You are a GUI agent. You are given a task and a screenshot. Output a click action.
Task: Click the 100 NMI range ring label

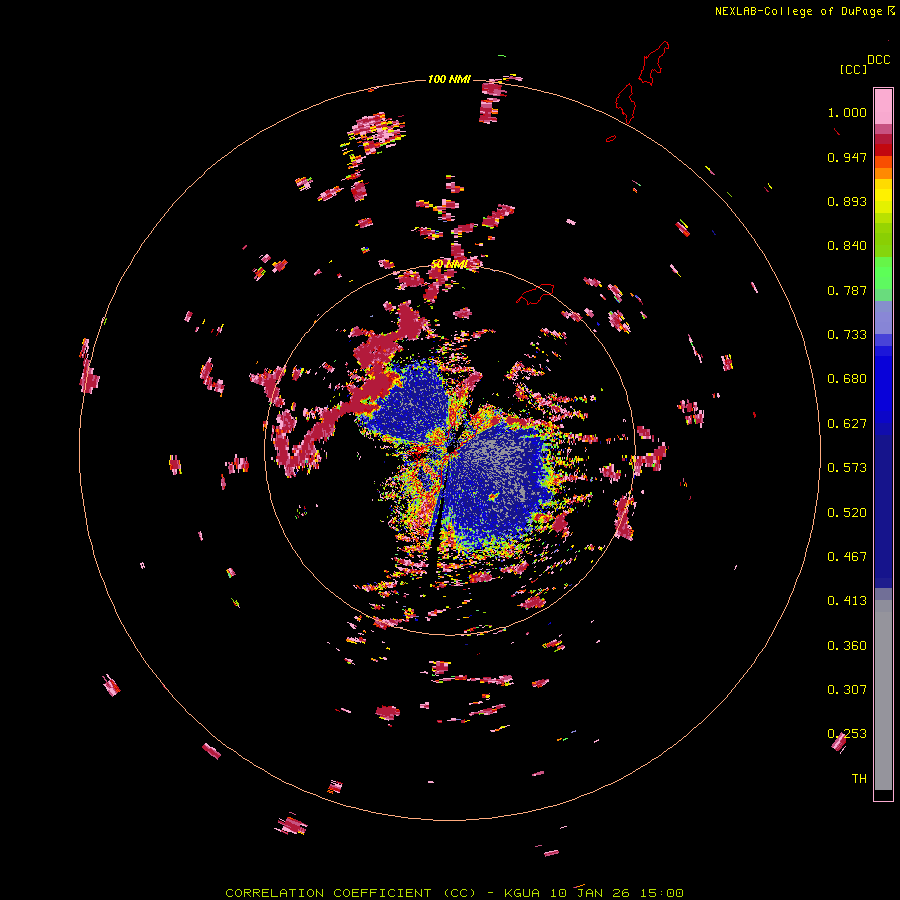click(x=449, y=79)
